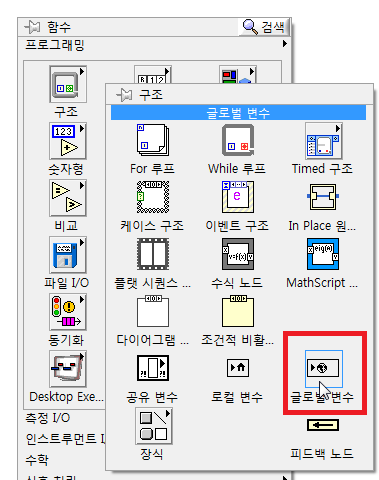379x480 pixels.
Task: Select the 조건적 비활성화 structure icon
Action: click(x=238, y=311)
